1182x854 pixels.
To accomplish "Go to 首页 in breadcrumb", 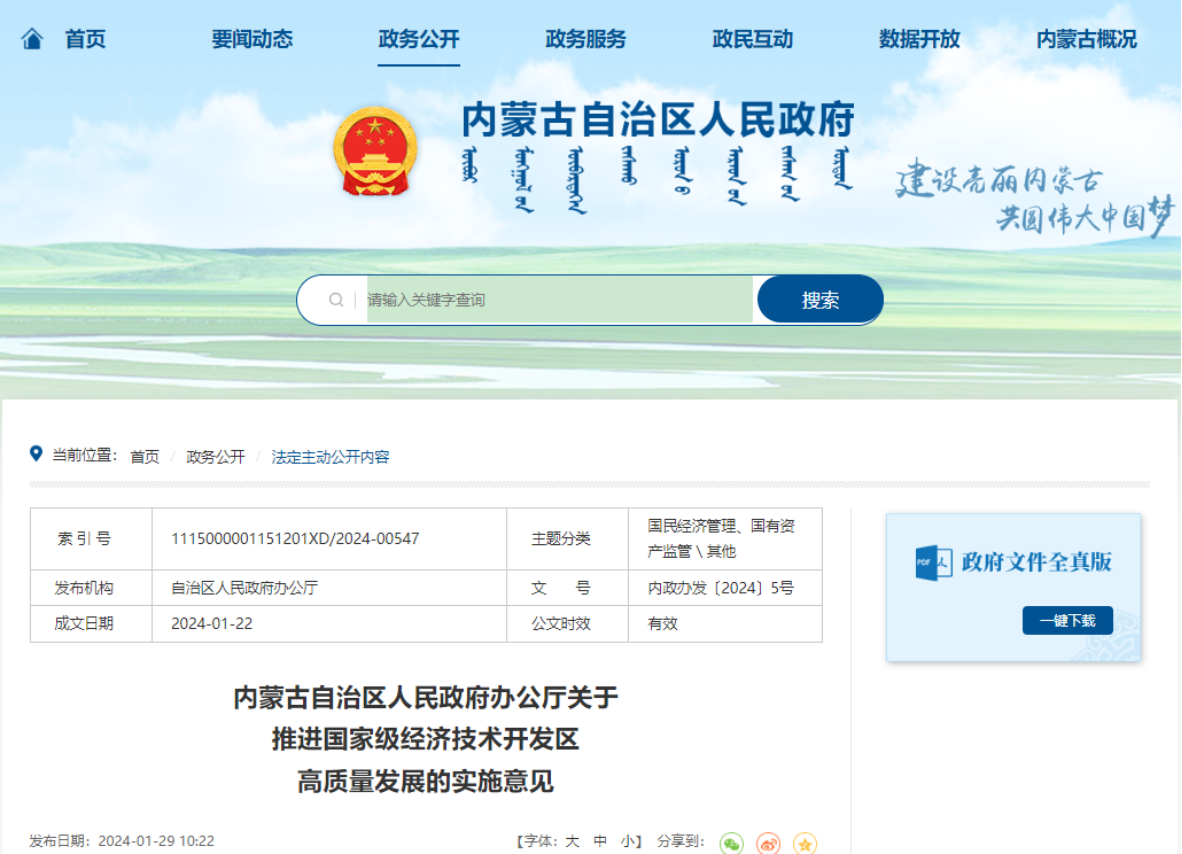I will pyautogui.click(x=145, y=457).
